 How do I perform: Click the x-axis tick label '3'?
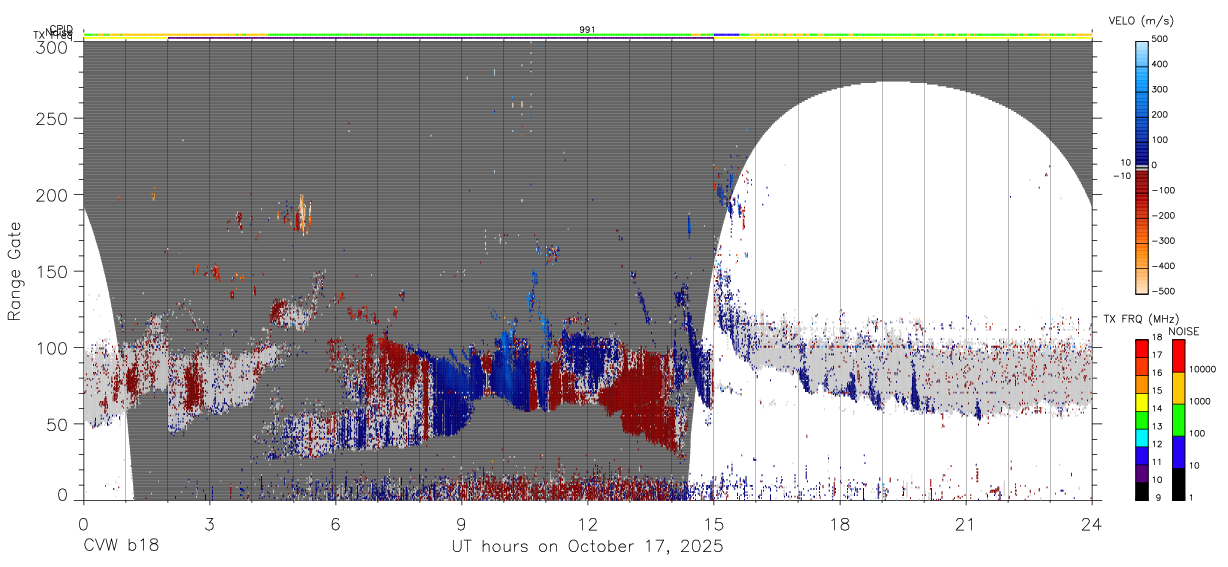click(209, 523)
